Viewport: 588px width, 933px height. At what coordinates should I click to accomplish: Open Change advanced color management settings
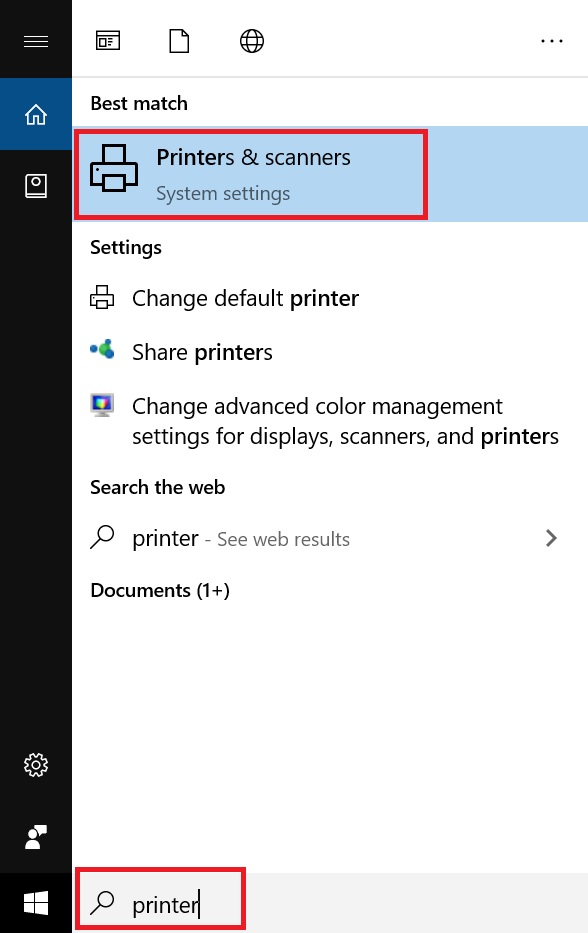click(330, 421)
